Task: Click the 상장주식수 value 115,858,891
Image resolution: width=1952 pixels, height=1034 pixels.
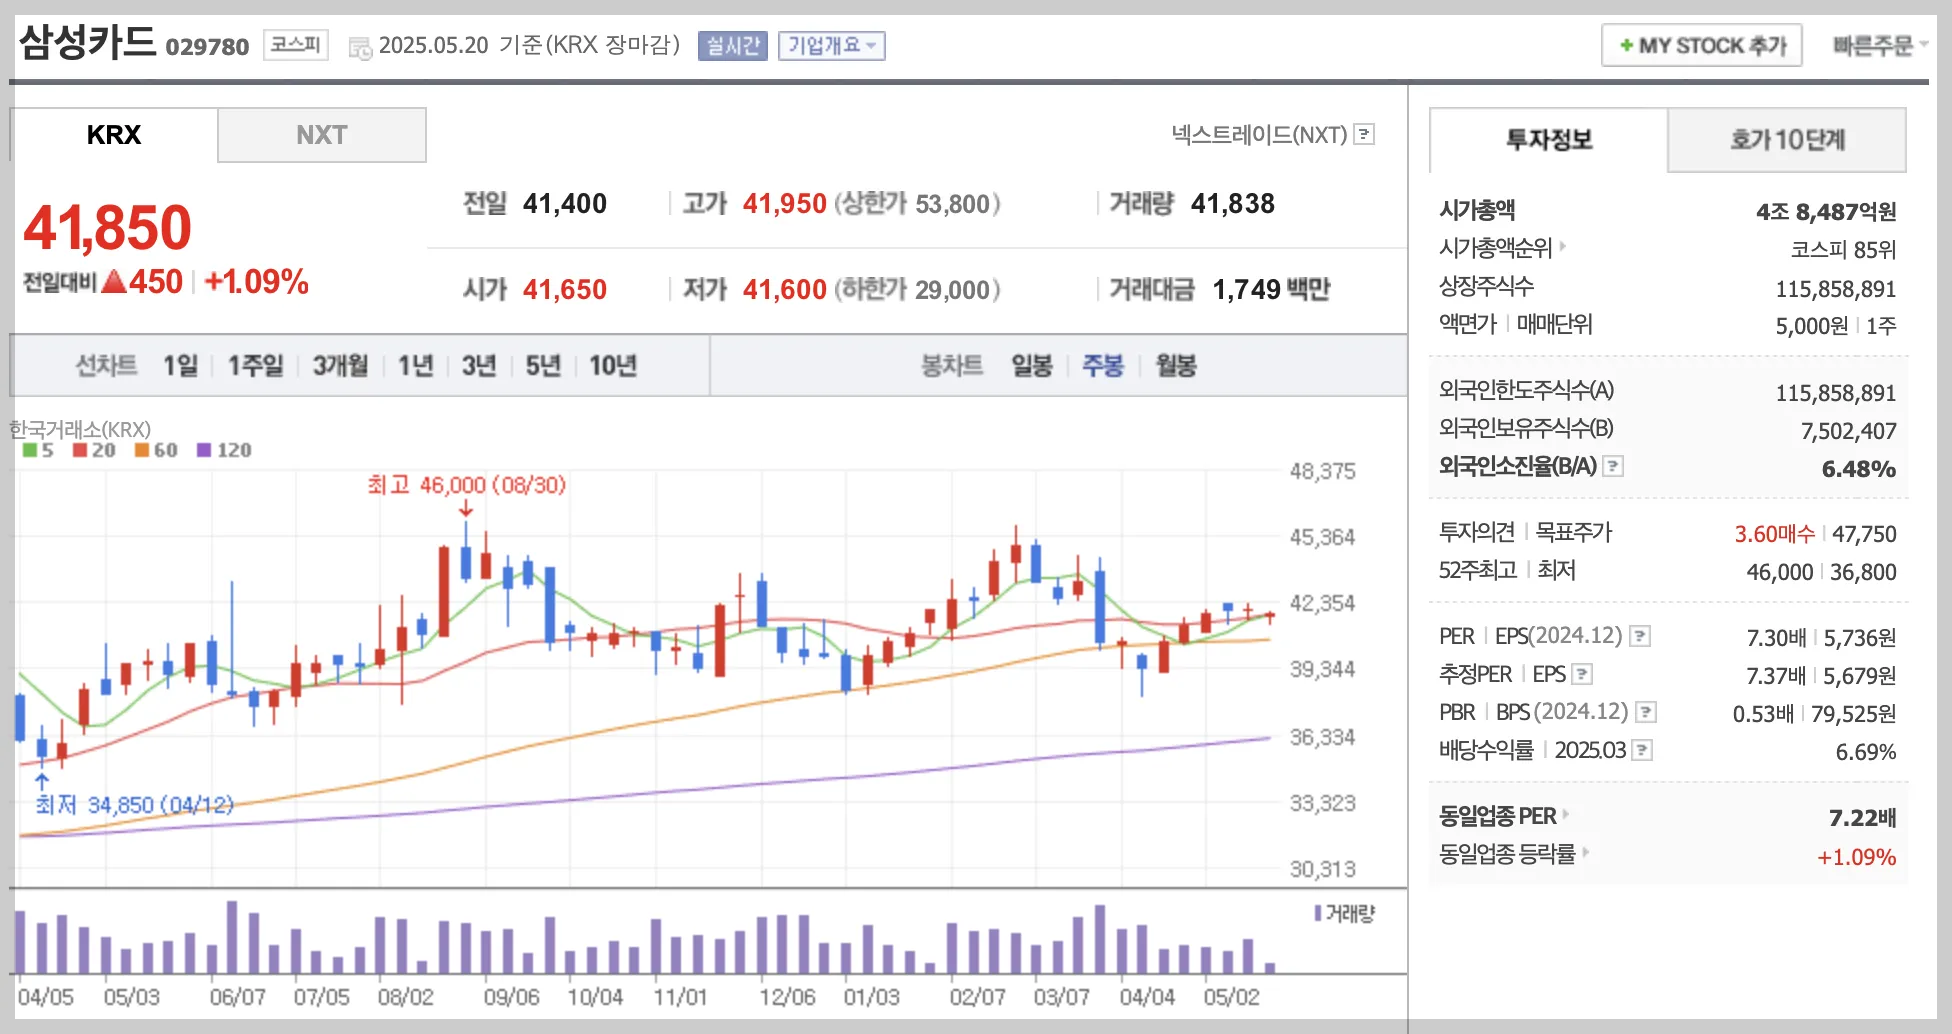Action: [x=1836, y=289]
